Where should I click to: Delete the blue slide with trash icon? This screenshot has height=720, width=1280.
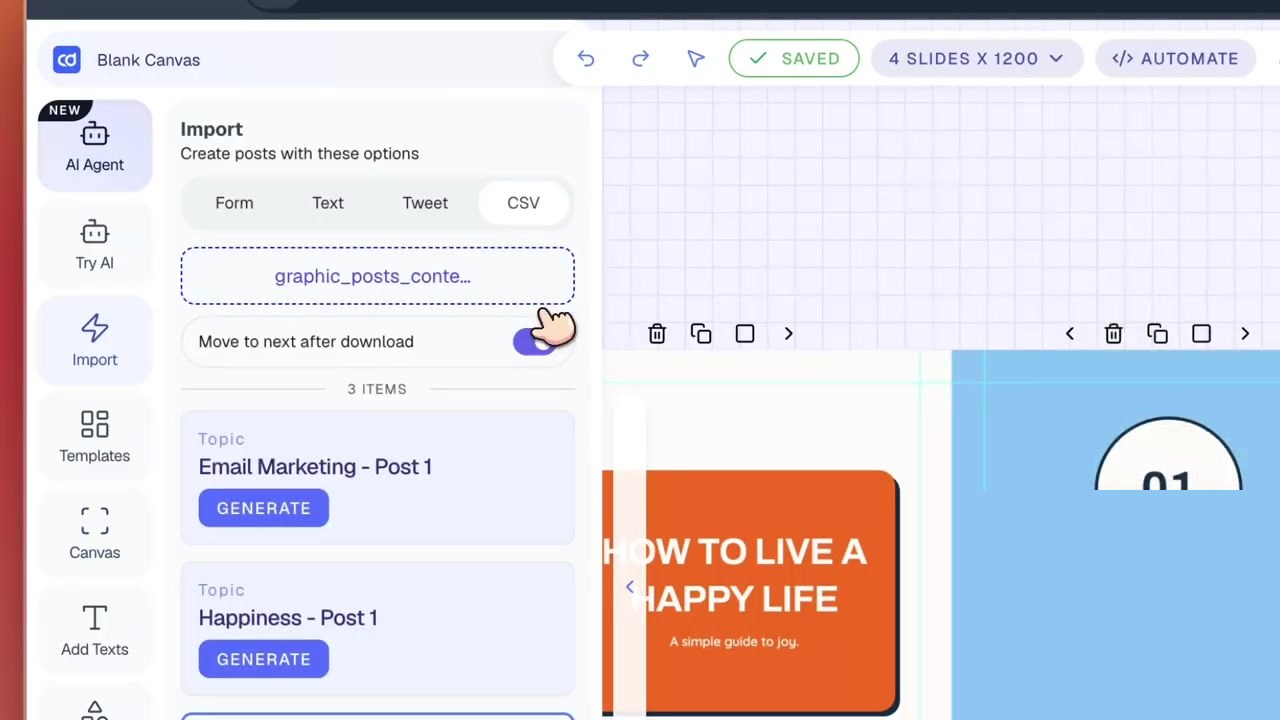pyautogui.click(x=1114, y=334)
